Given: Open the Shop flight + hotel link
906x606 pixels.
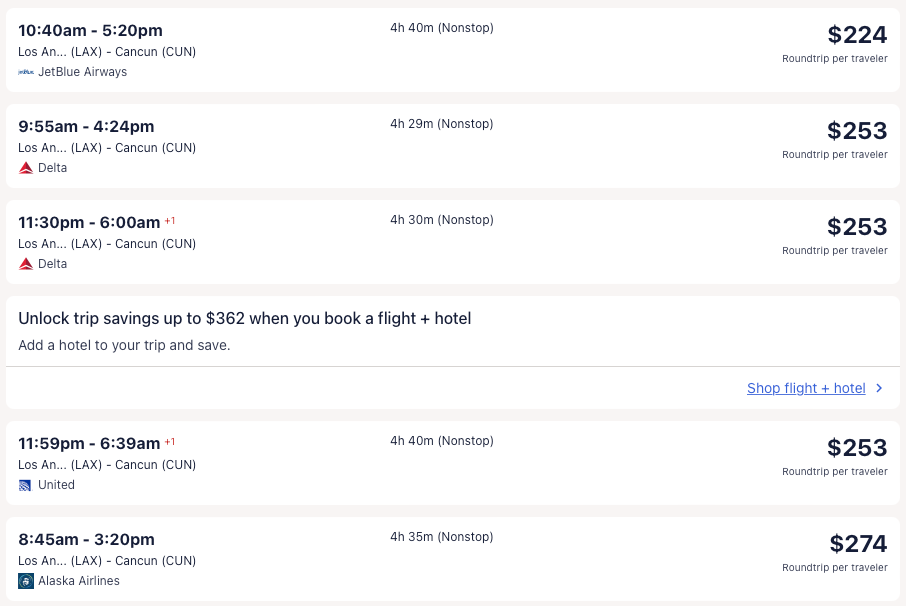Looking at the screenshot, I should point(806,388).
